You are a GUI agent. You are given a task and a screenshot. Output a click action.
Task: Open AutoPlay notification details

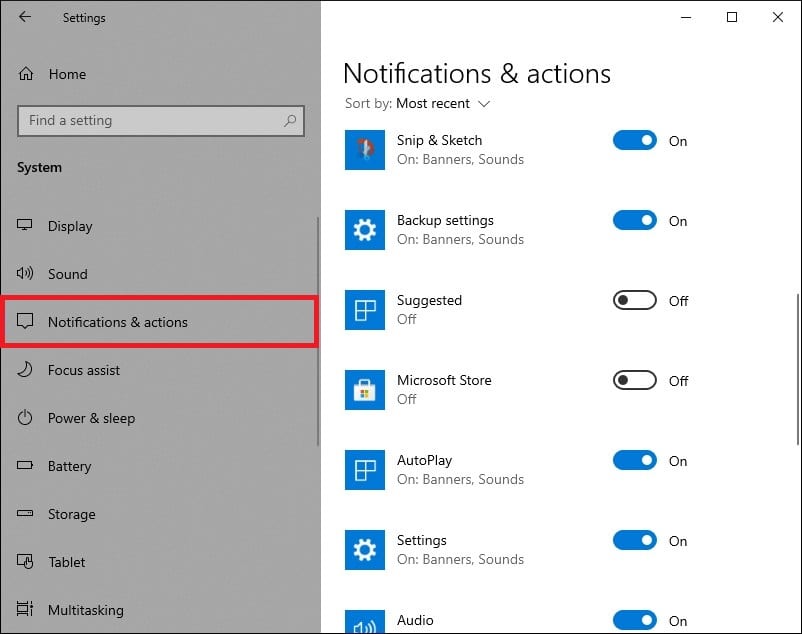(x=460, y=469)
